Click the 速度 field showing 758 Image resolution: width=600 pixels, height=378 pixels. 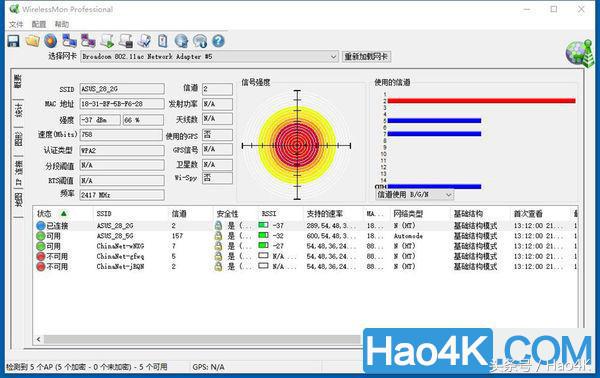pos(121,135)
